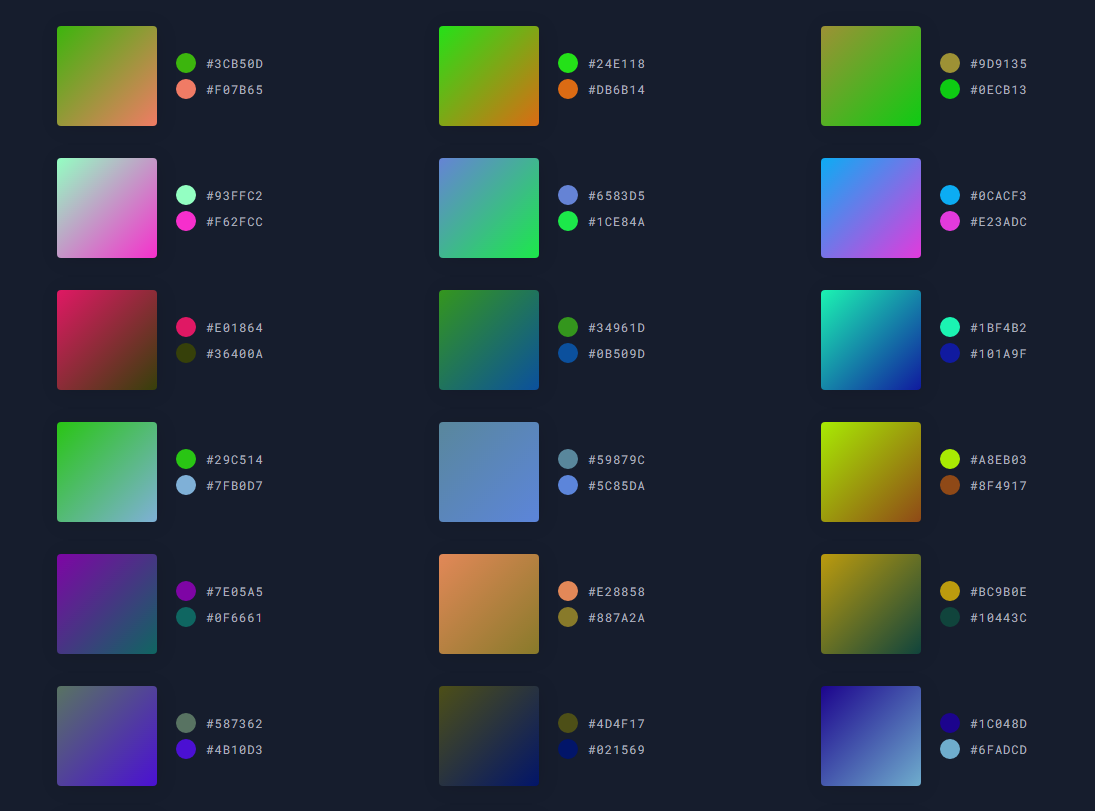Image resolution: width=1095 pixels, height=811 pixels.
Task: Click the purple gradient swatch beside #4B10D3
Action: (x=107, y=736)
